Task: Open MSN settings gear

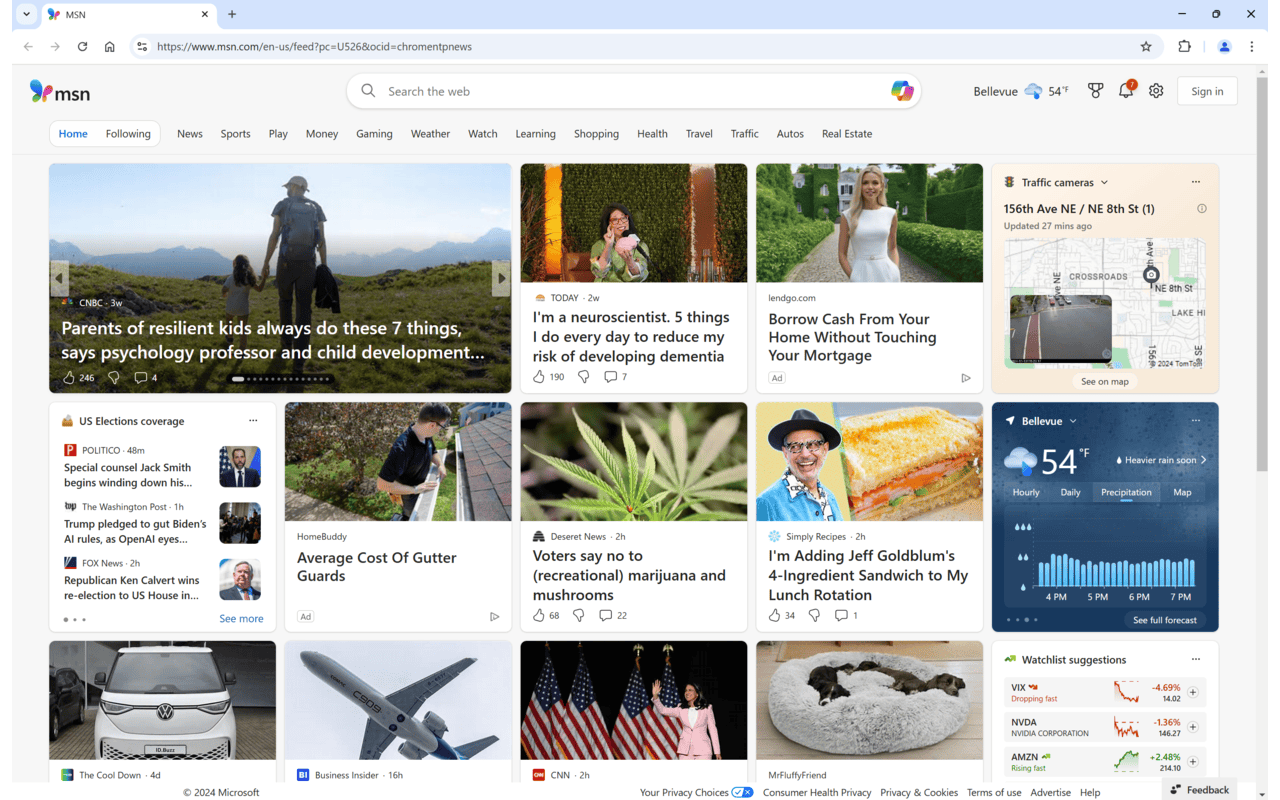Action: 1155,90
